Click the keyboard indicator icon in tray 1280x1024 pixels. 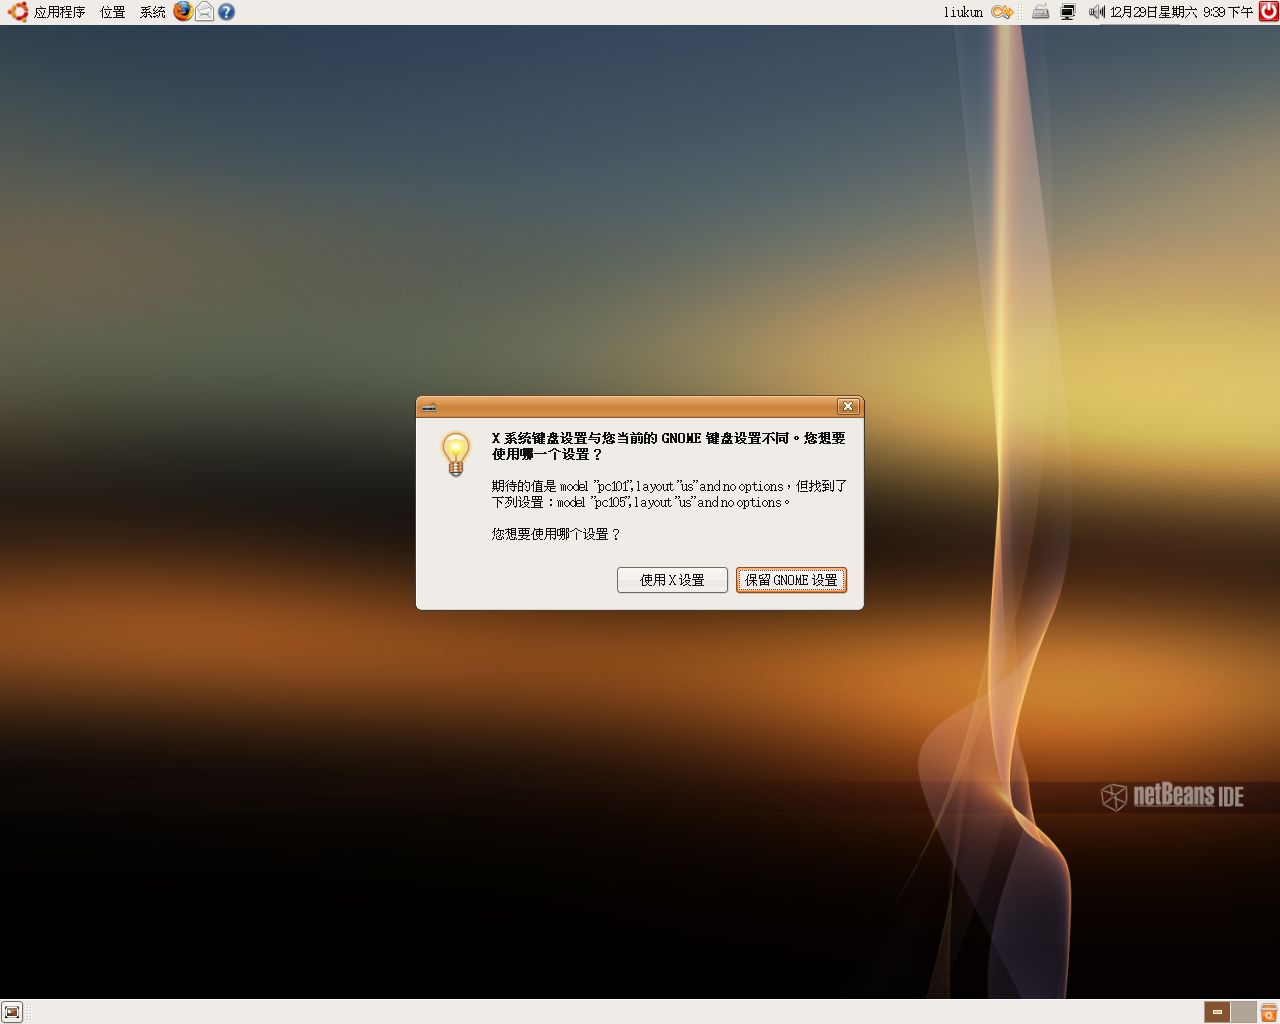coord(1040,12)
